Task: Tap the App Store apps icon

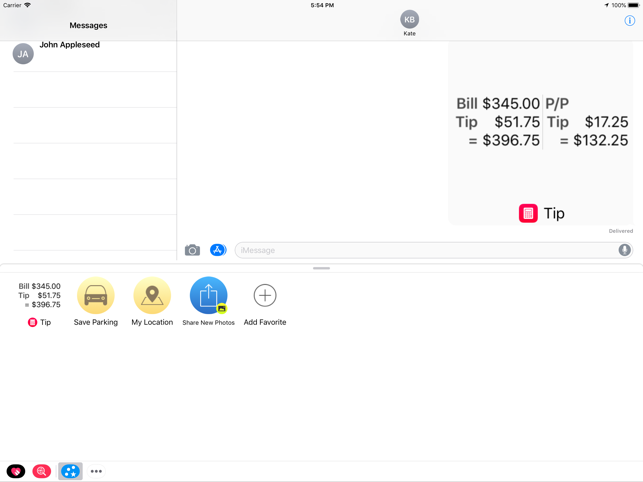Action: click(218, 249)
